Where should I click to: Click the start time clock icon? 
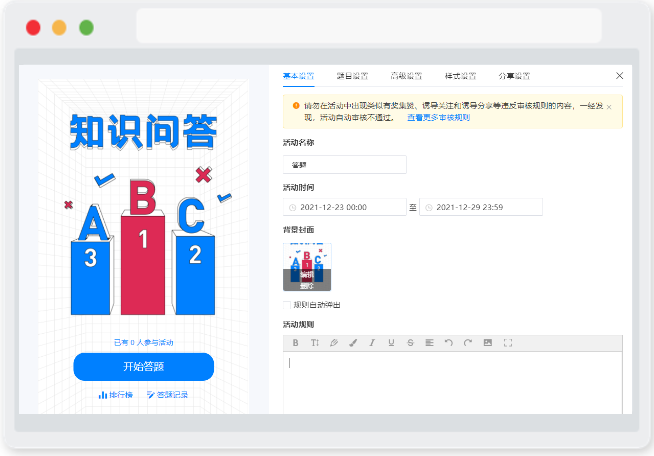tap(292, 207)
